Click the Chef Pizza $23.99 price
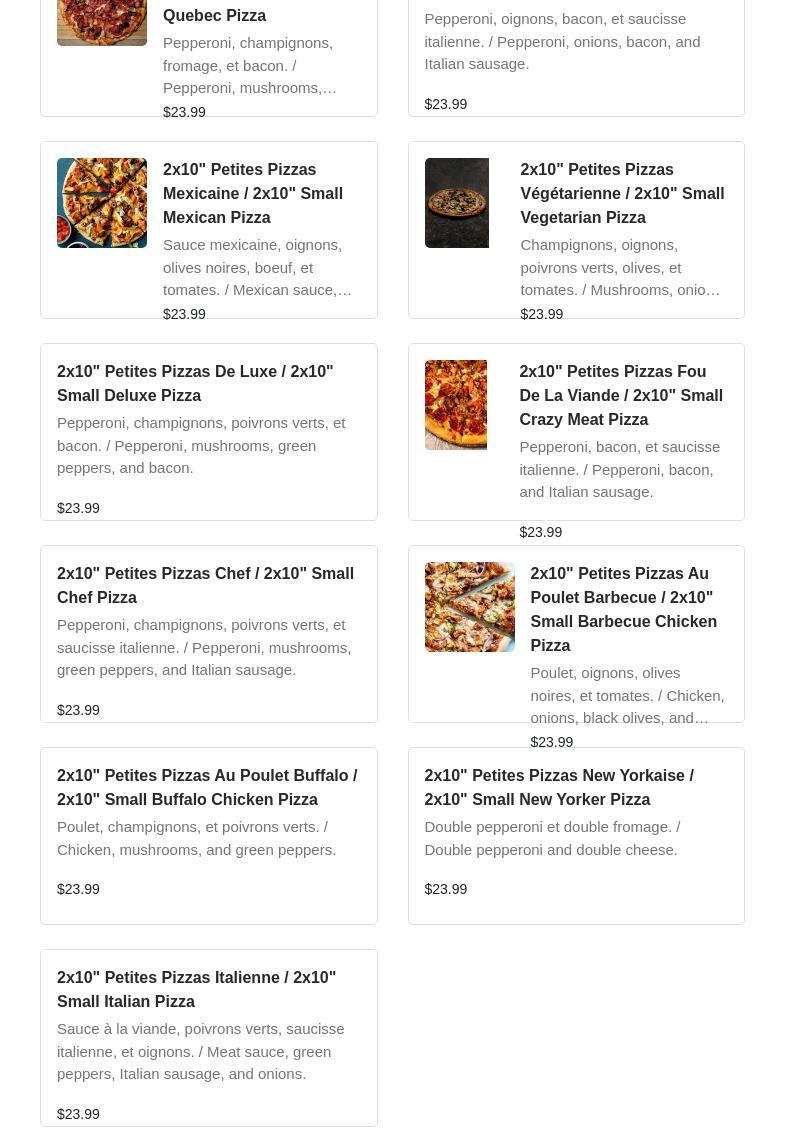This screenshot has width=785, height=1128. click(78, 711)
